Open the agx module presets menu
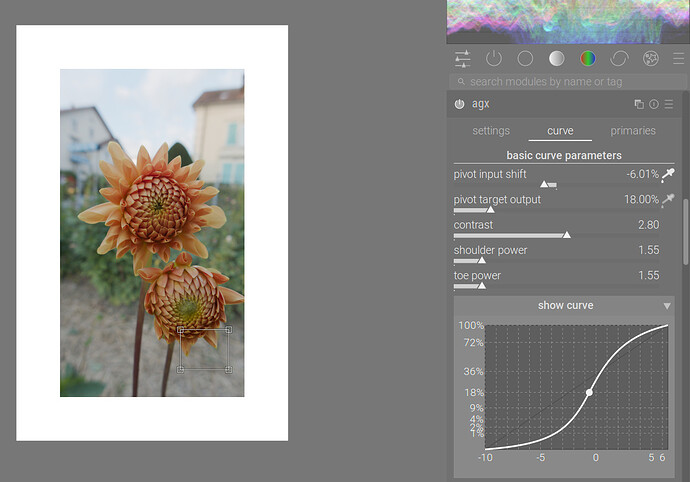Viewport: 690px width, 482px height. (x=669, y=104)
